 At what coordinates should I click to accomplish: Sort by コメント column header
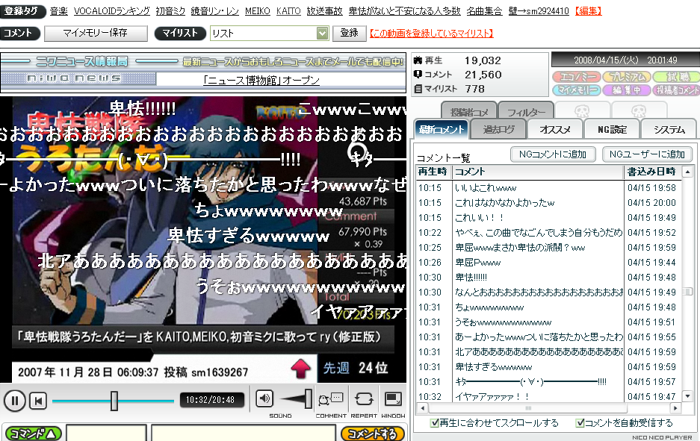coord(538,172)
